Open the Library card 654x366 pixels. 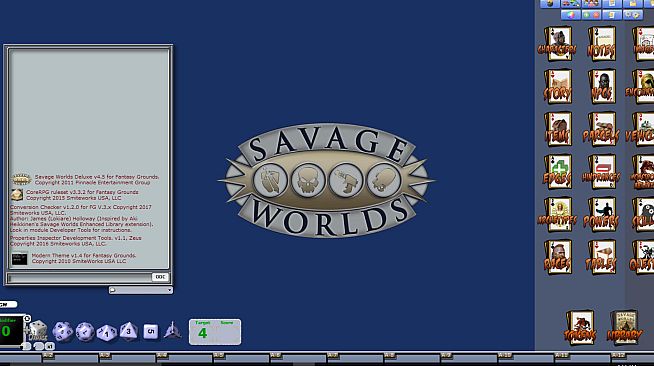click(624, 328)
